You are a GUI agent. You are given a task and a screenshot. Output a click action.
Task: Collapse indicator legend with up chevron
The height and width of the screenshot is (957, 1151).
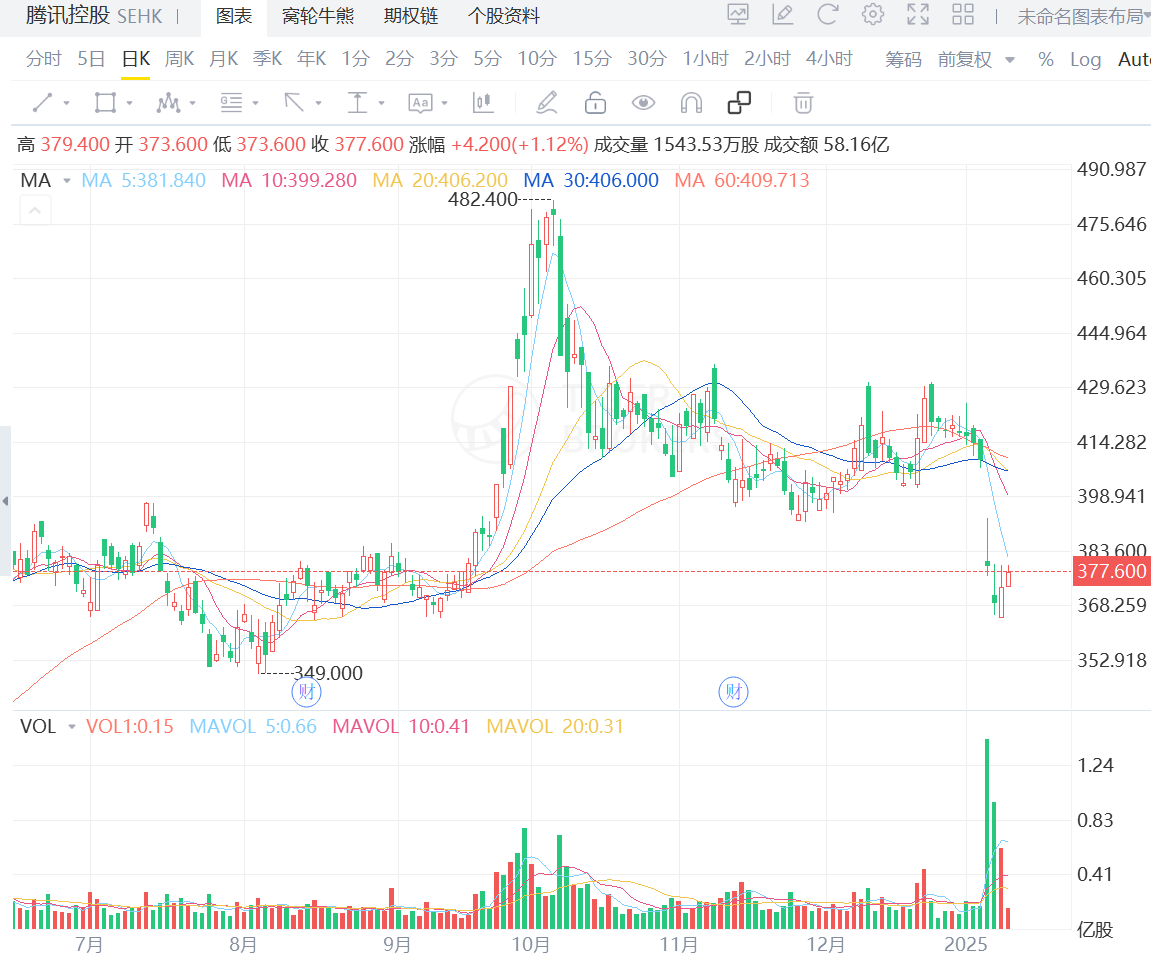coord(35,211)
